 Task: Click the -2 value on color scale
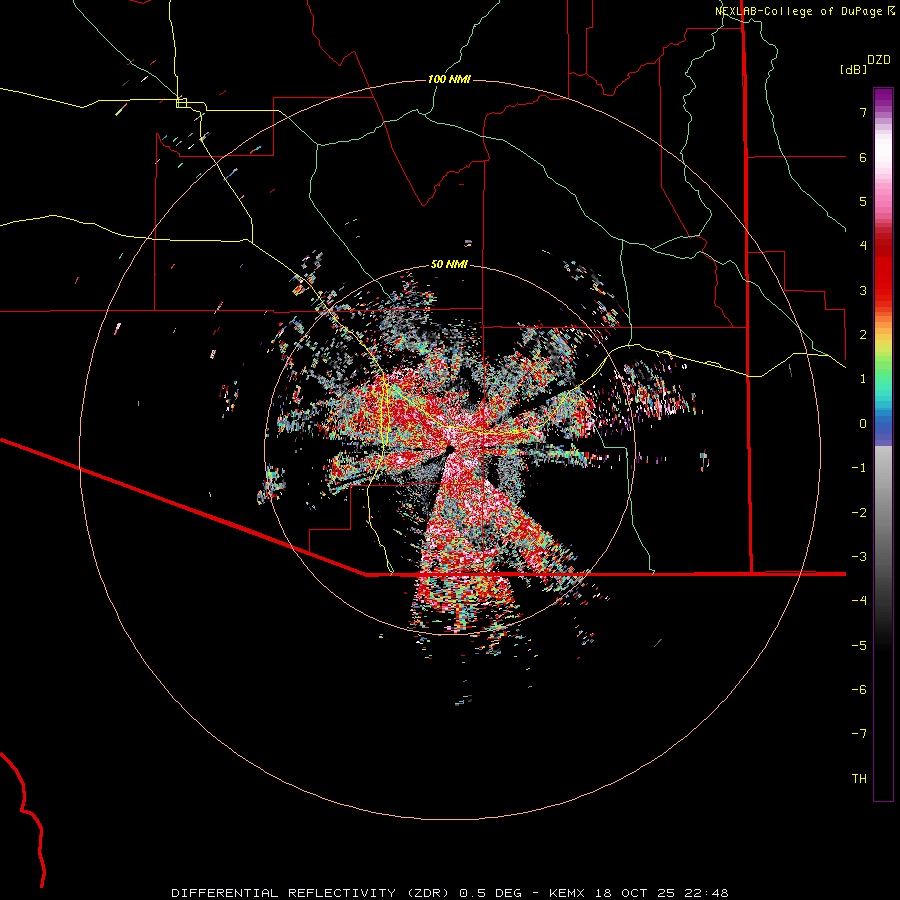(859, 513)
